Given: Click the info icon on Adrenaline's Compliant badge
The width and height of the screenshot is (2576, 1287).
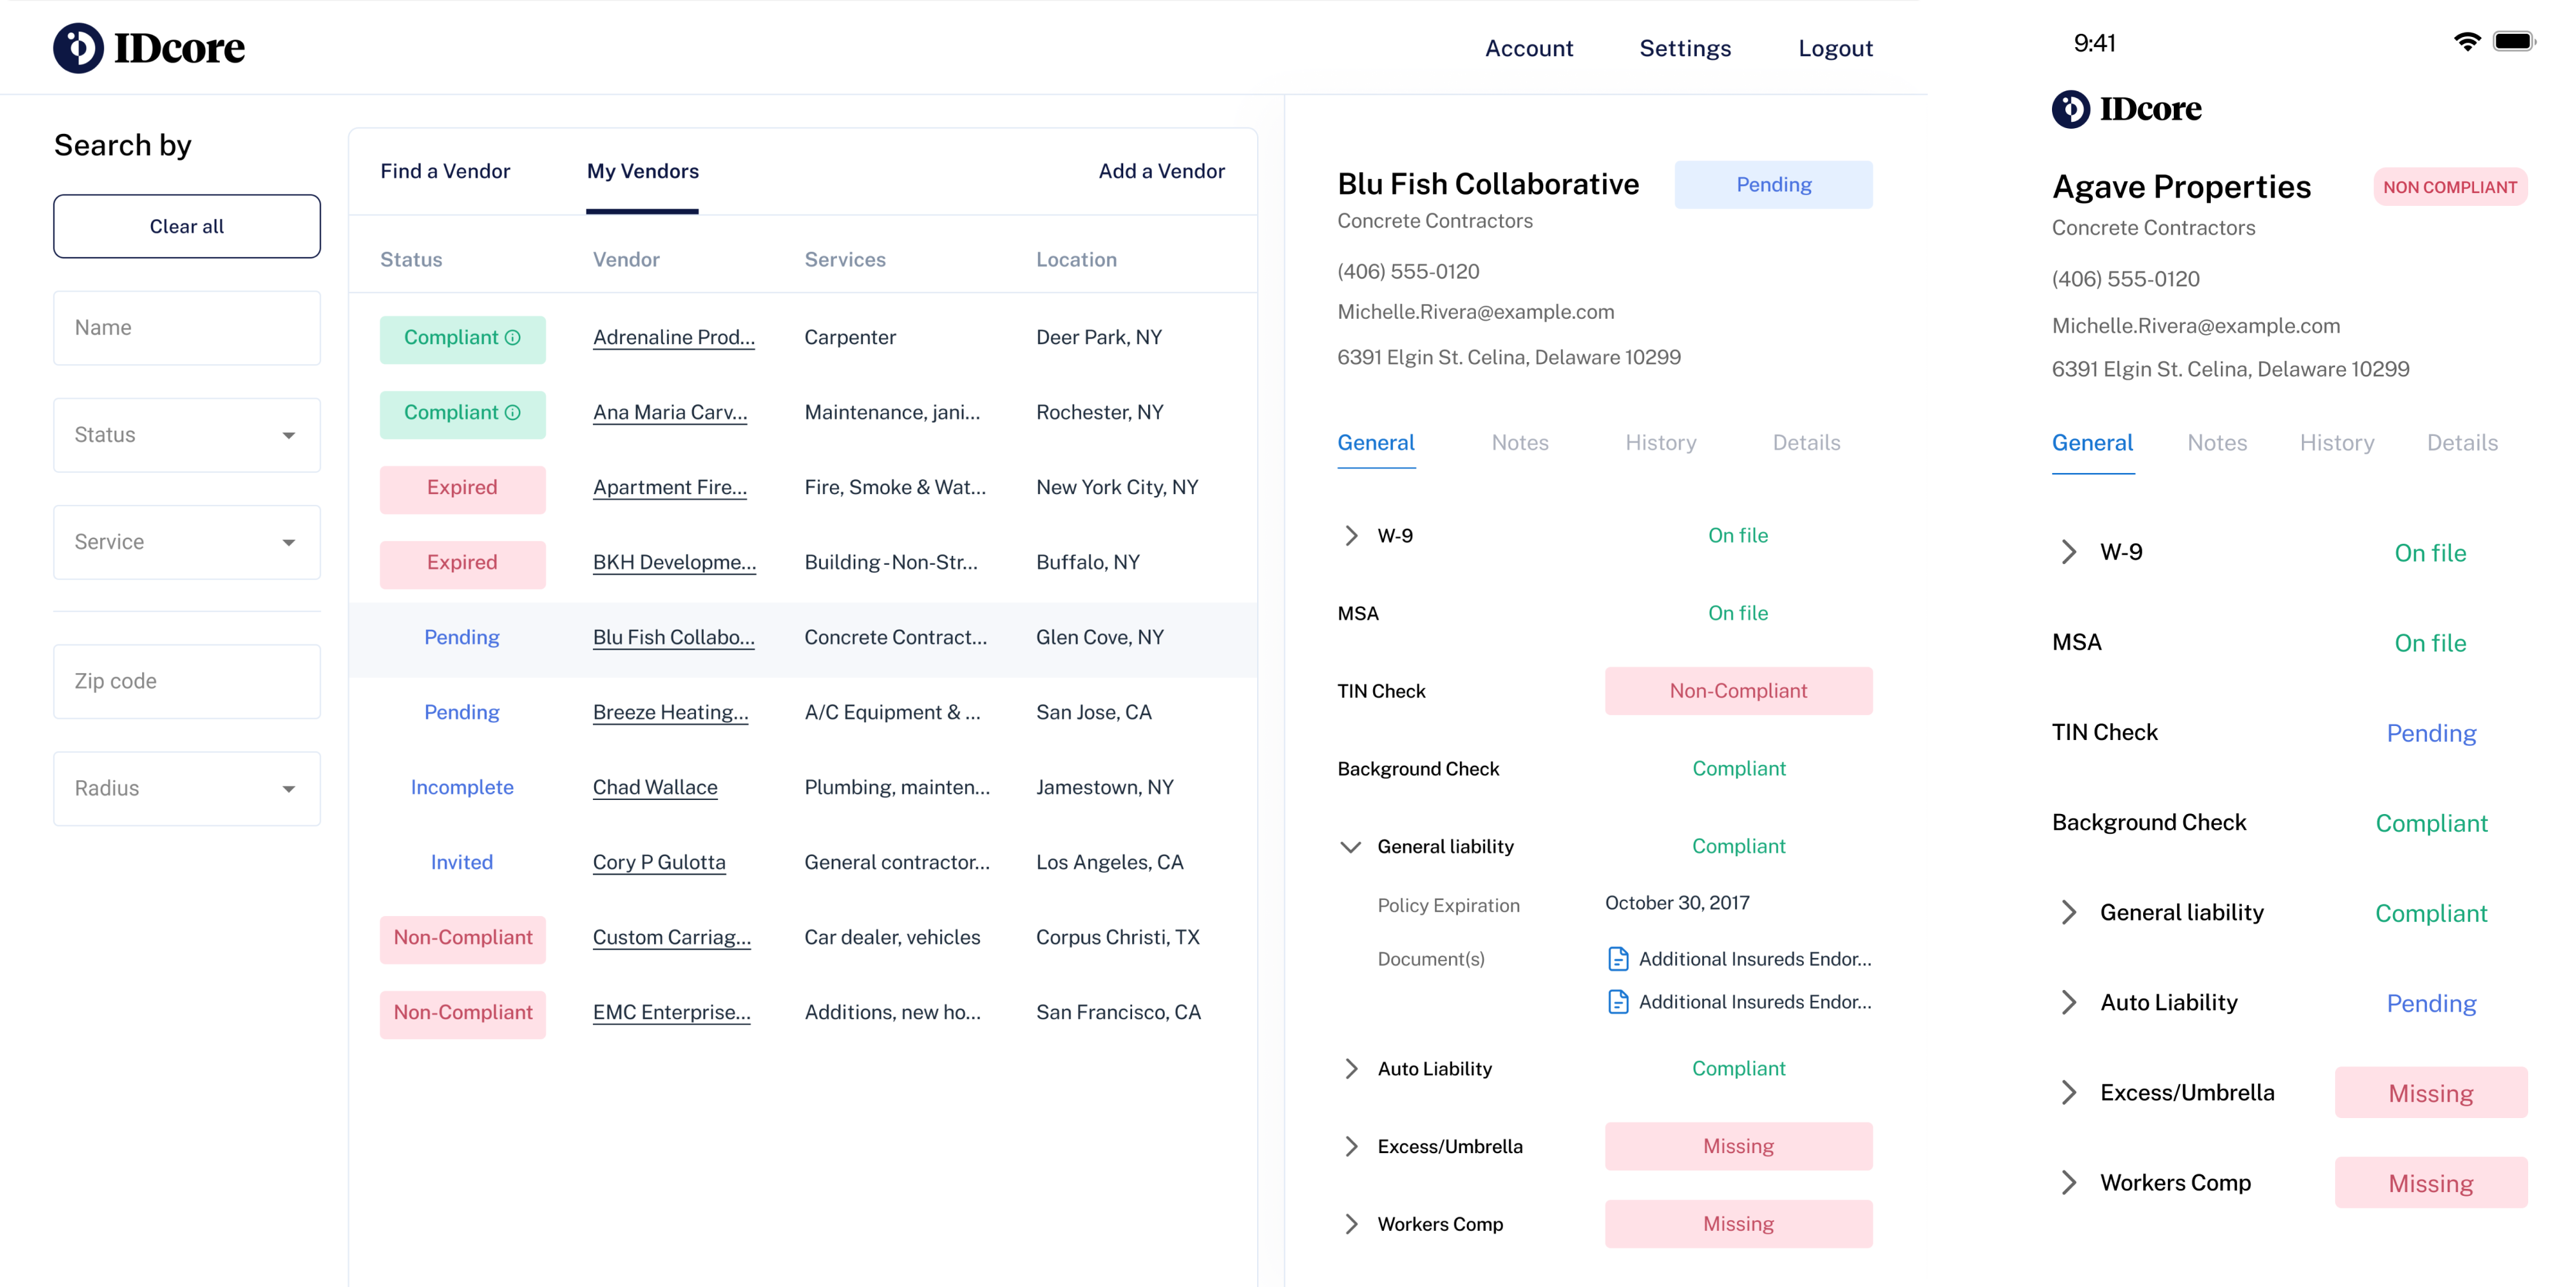Looking at the screenshot, I should pyautogui.click(x=513, y=338).
